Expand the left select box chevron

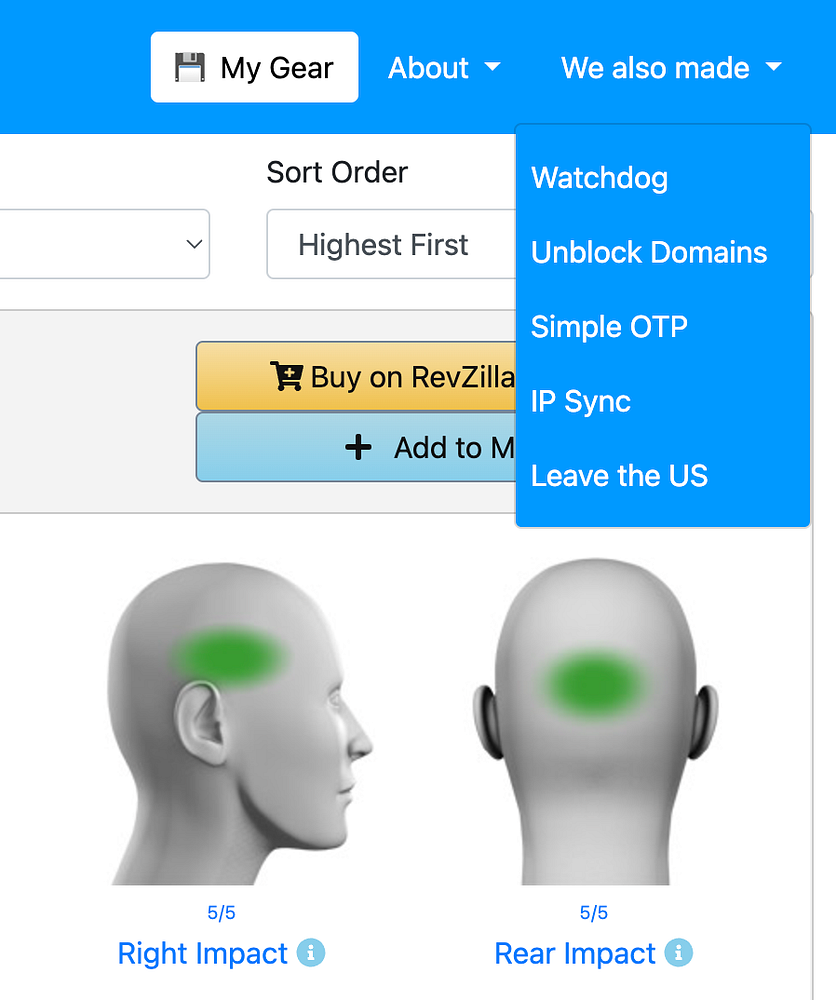(194, 244)
